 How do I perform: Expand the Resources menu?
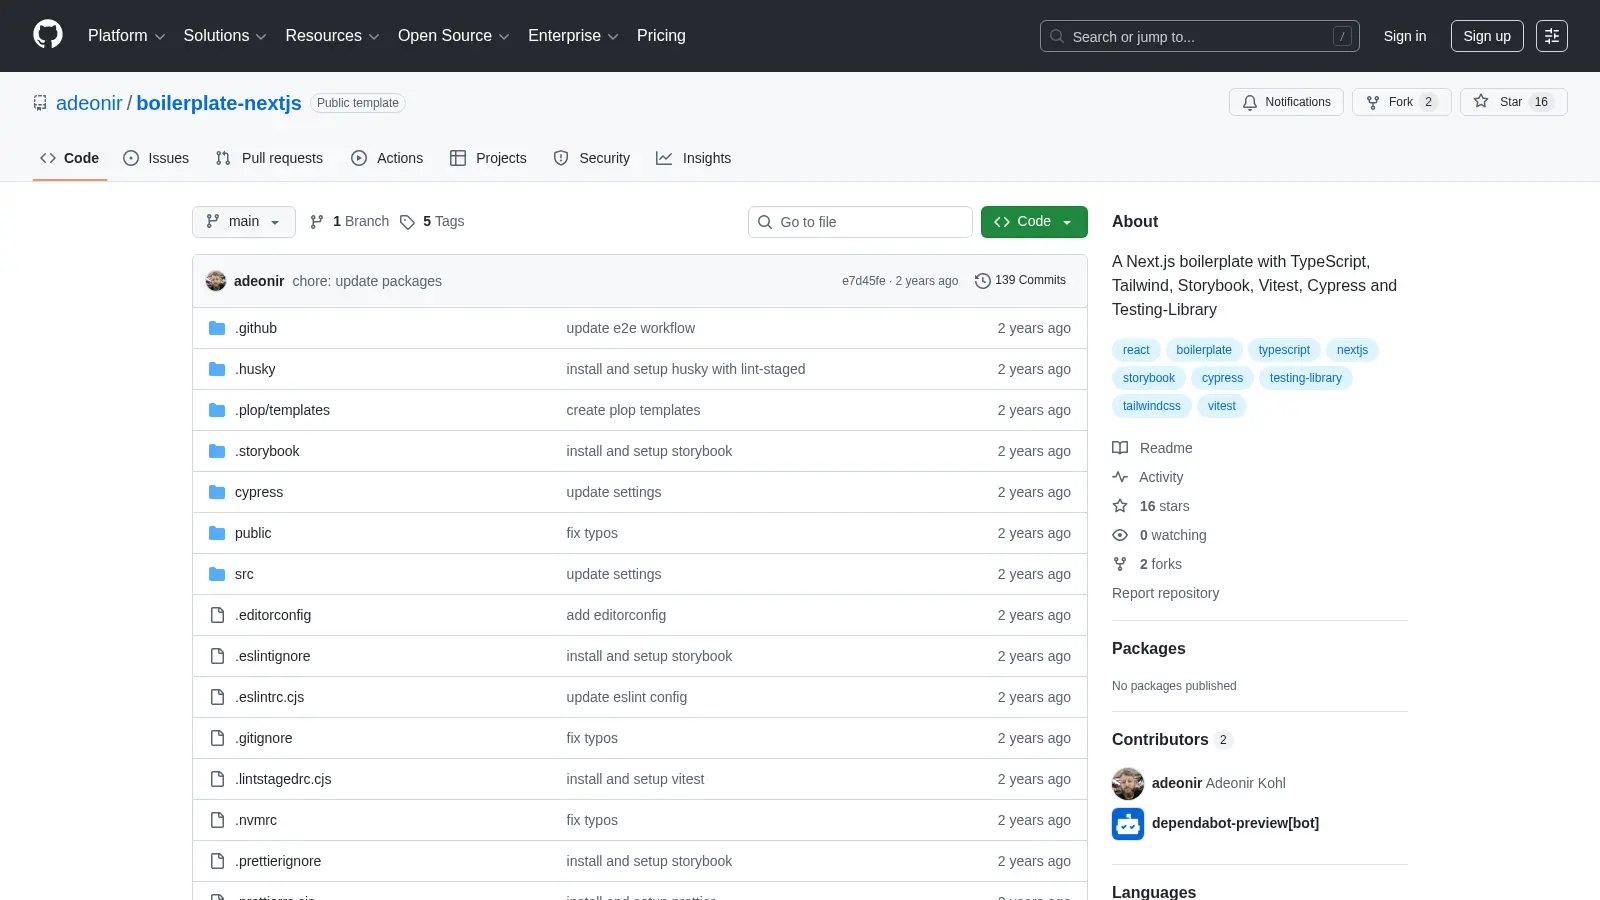coord(332,36)
